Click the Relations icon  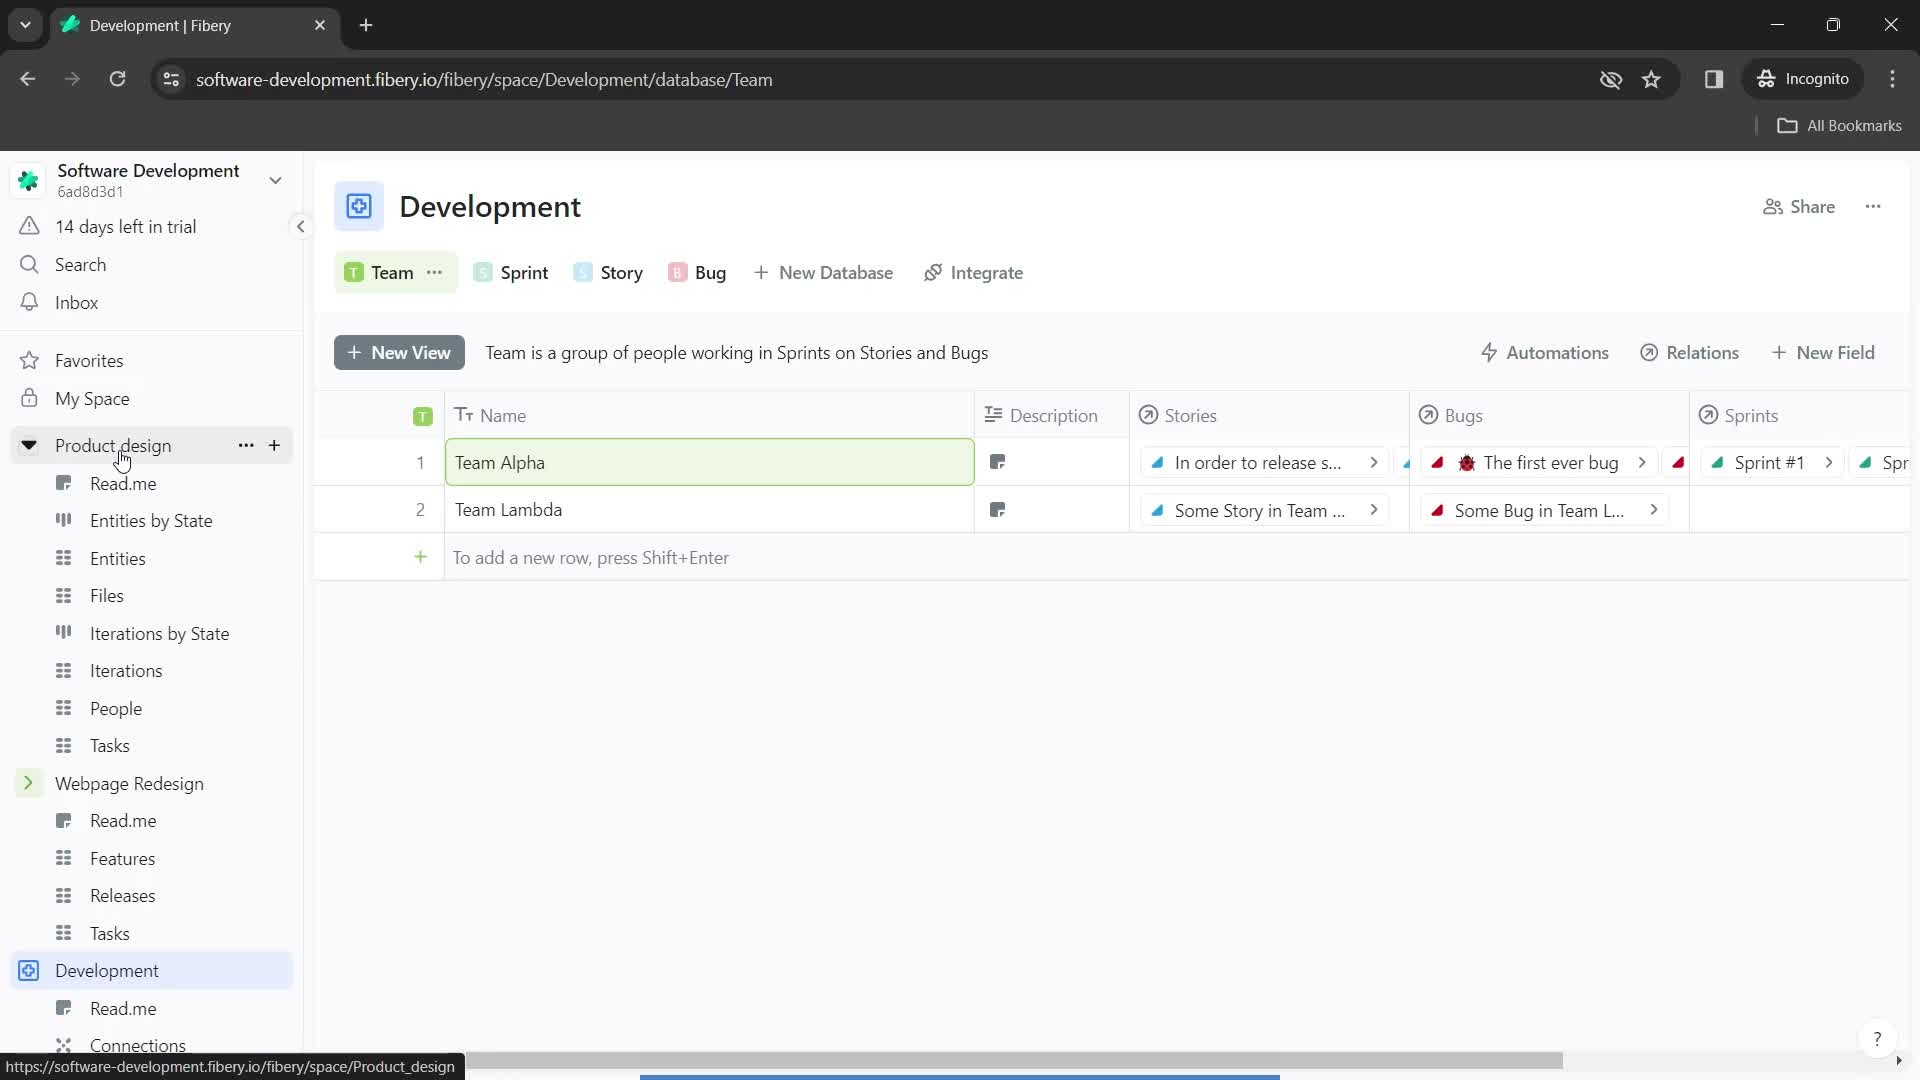click(1651, 352)
